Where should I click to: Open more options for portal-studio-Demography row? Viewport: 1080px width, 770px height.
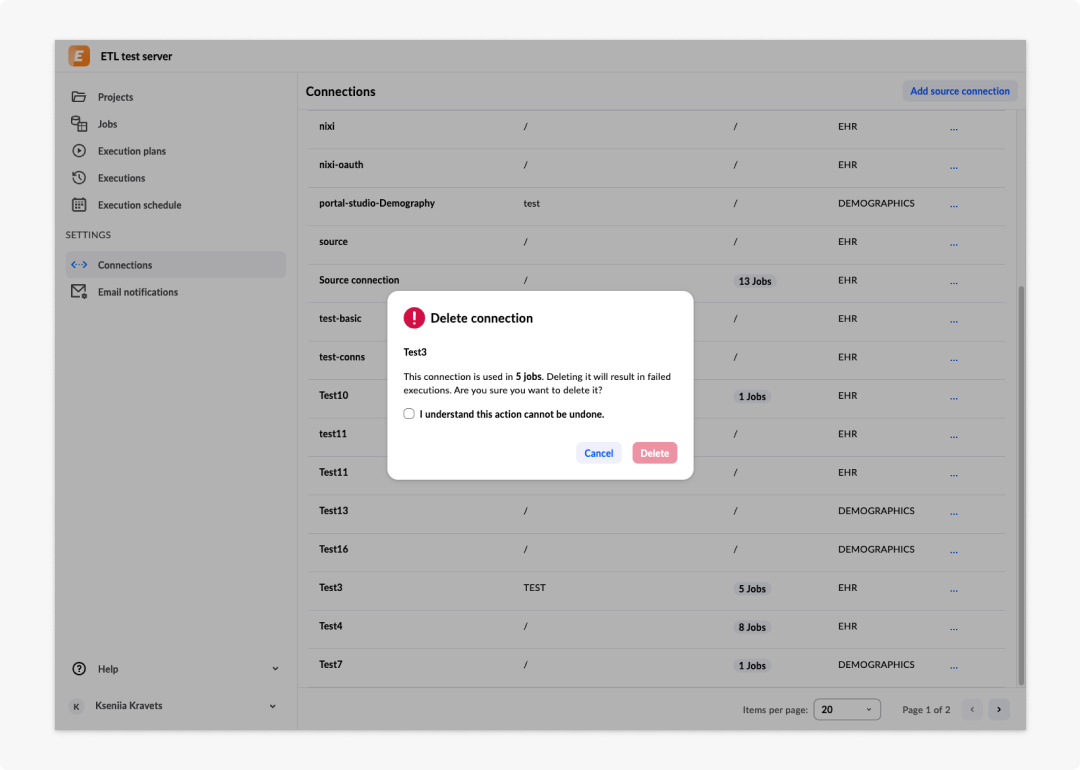(954, 205)
